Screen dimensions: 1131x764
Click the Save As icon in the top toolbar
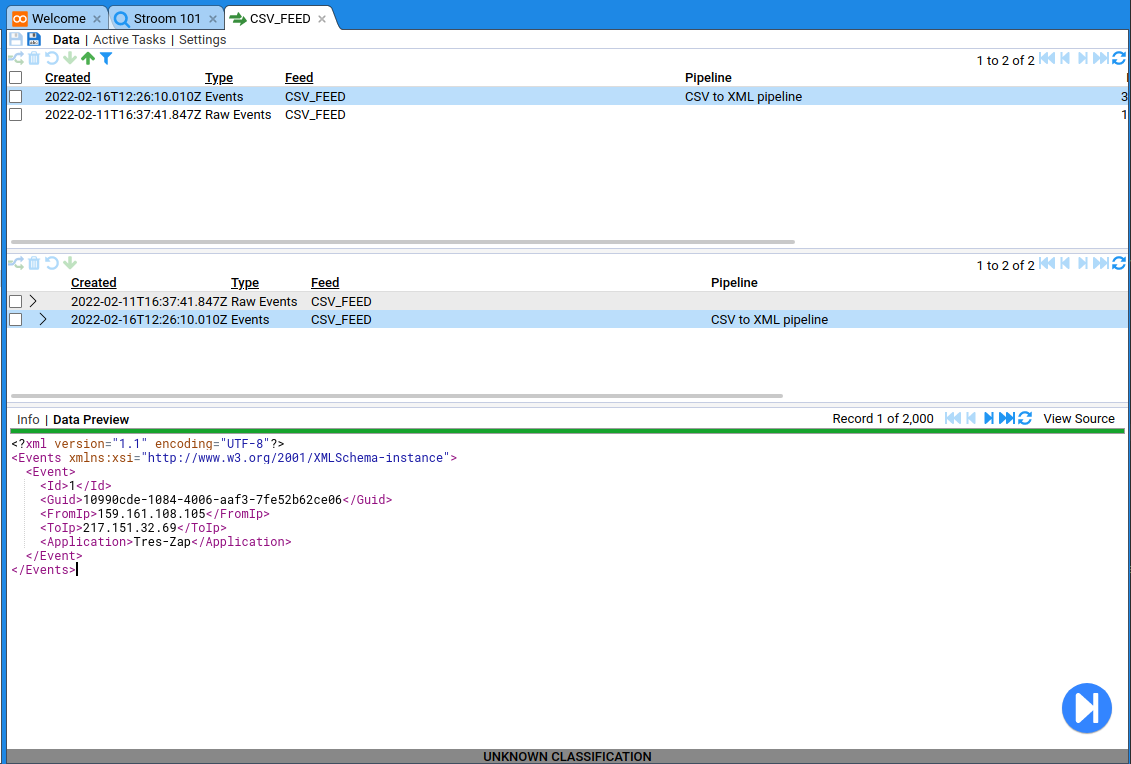[x=34, y=40]
